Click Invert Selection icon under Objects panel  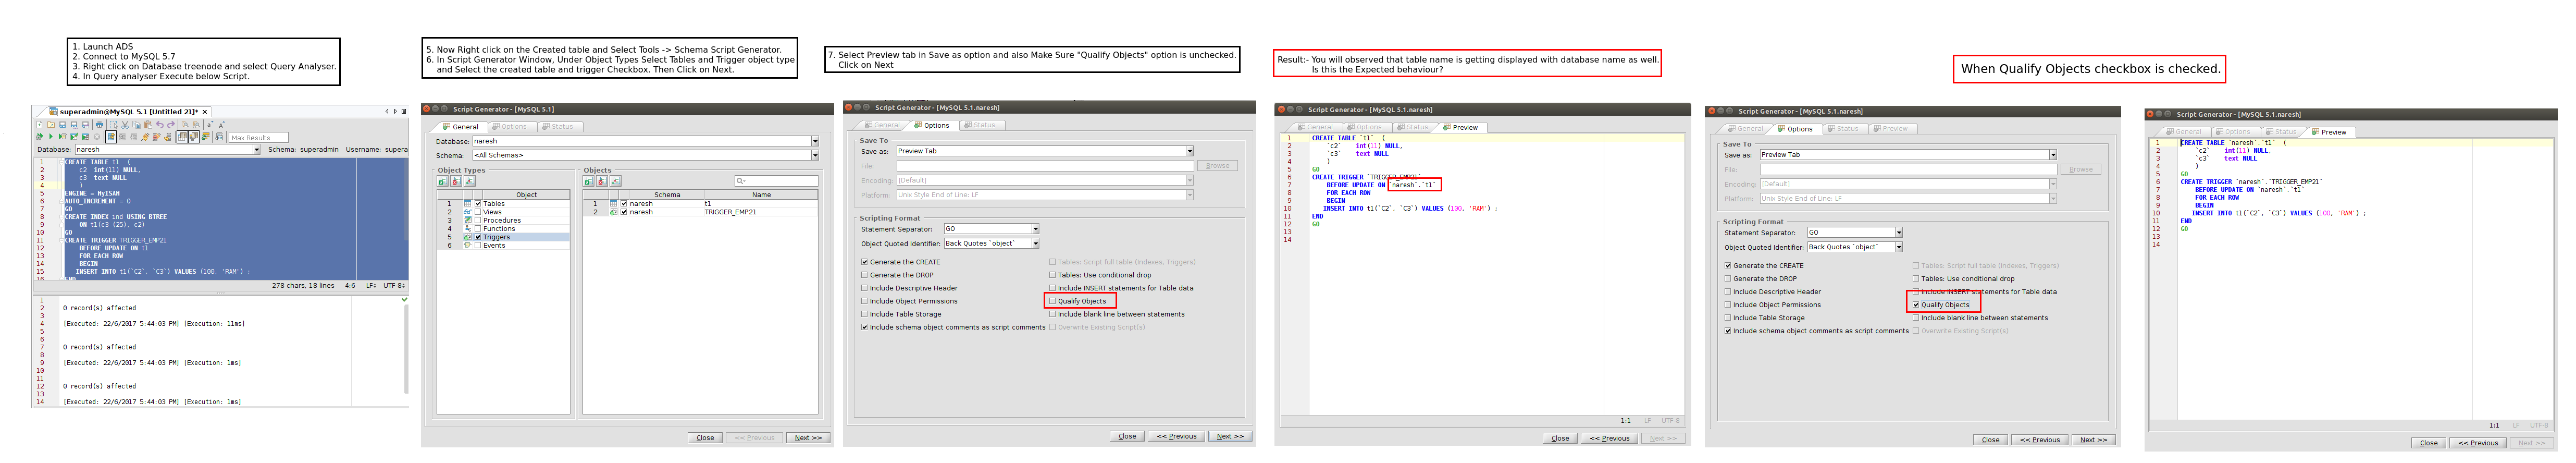tap(616, 181)
